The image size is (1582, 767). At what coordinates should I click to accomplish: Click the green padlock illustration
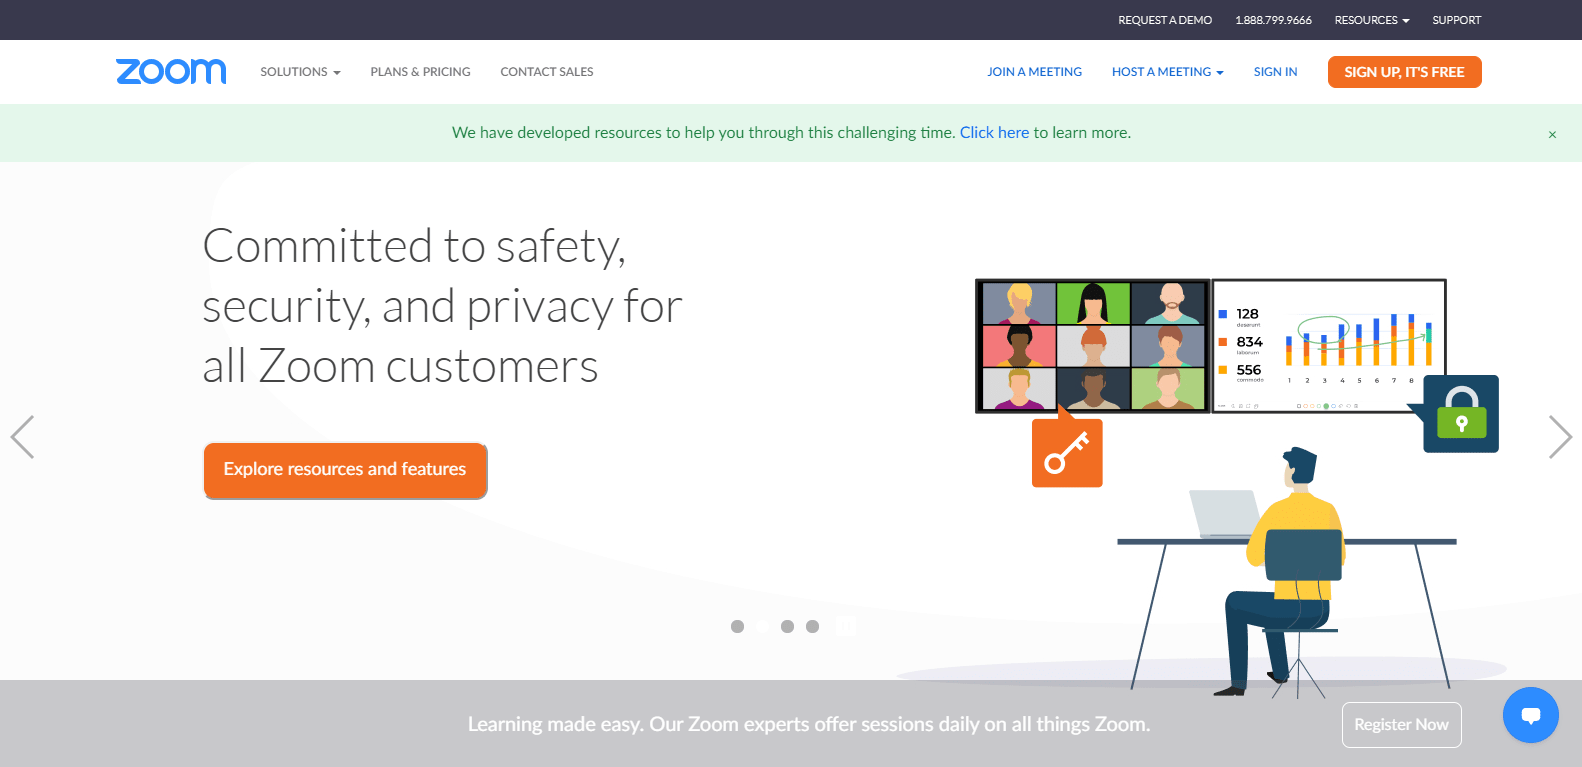1461,413
